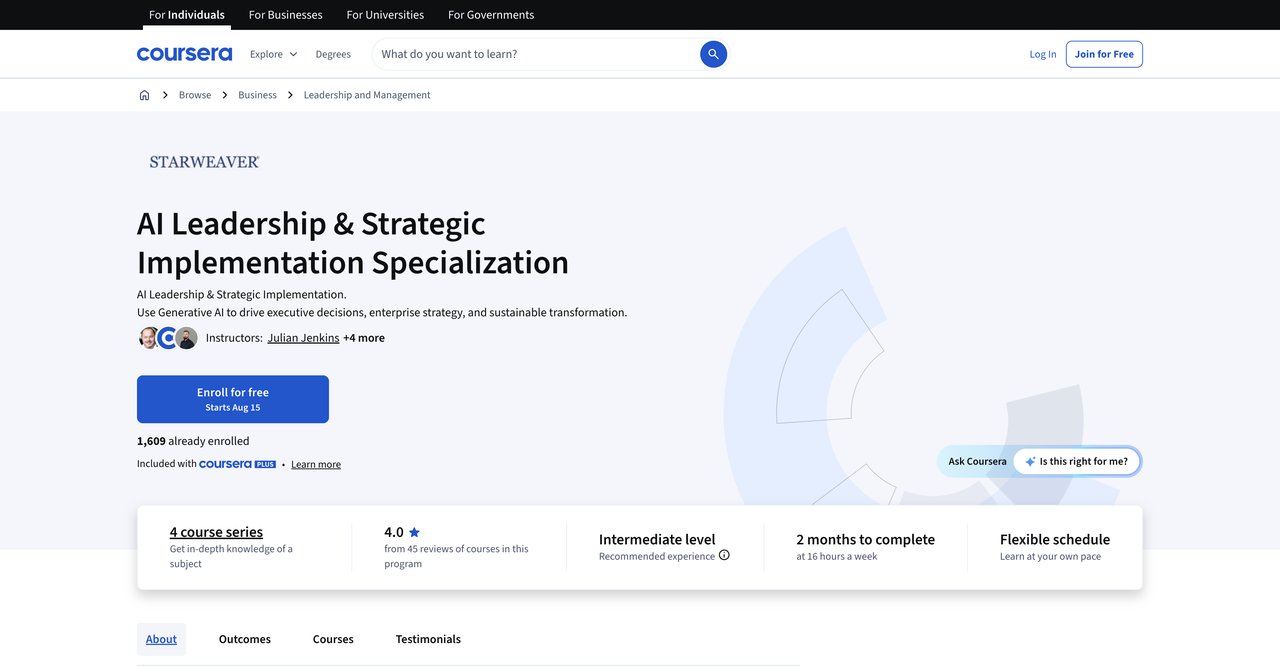
Task: Click Learn more about Coursera Plus
Action: (316, 464)
